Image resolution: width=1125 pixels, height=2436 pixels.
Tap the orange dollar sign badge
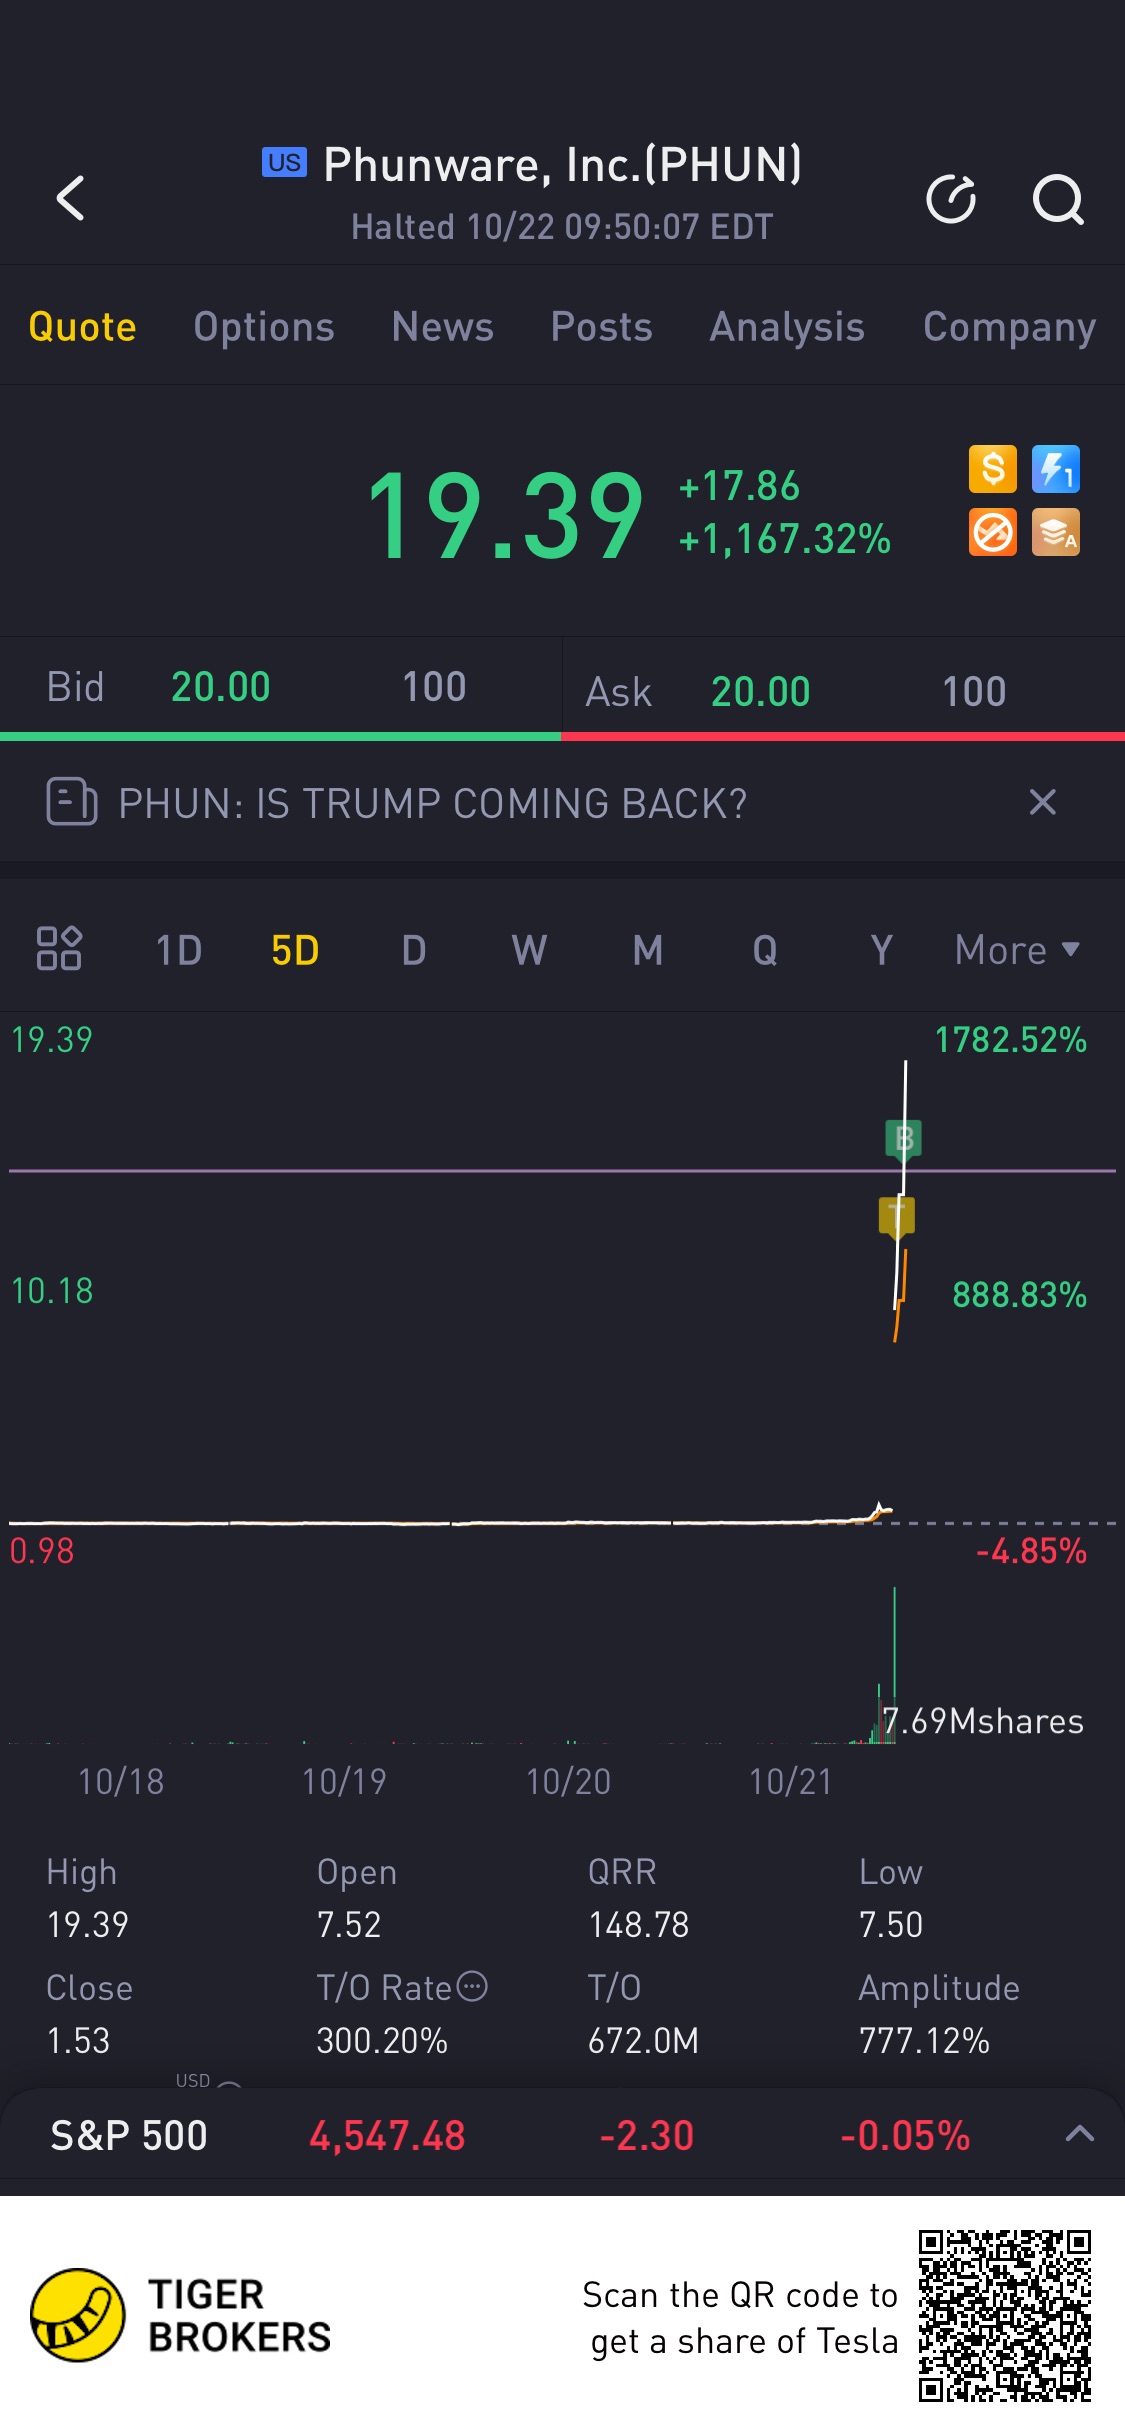(993, 469)
